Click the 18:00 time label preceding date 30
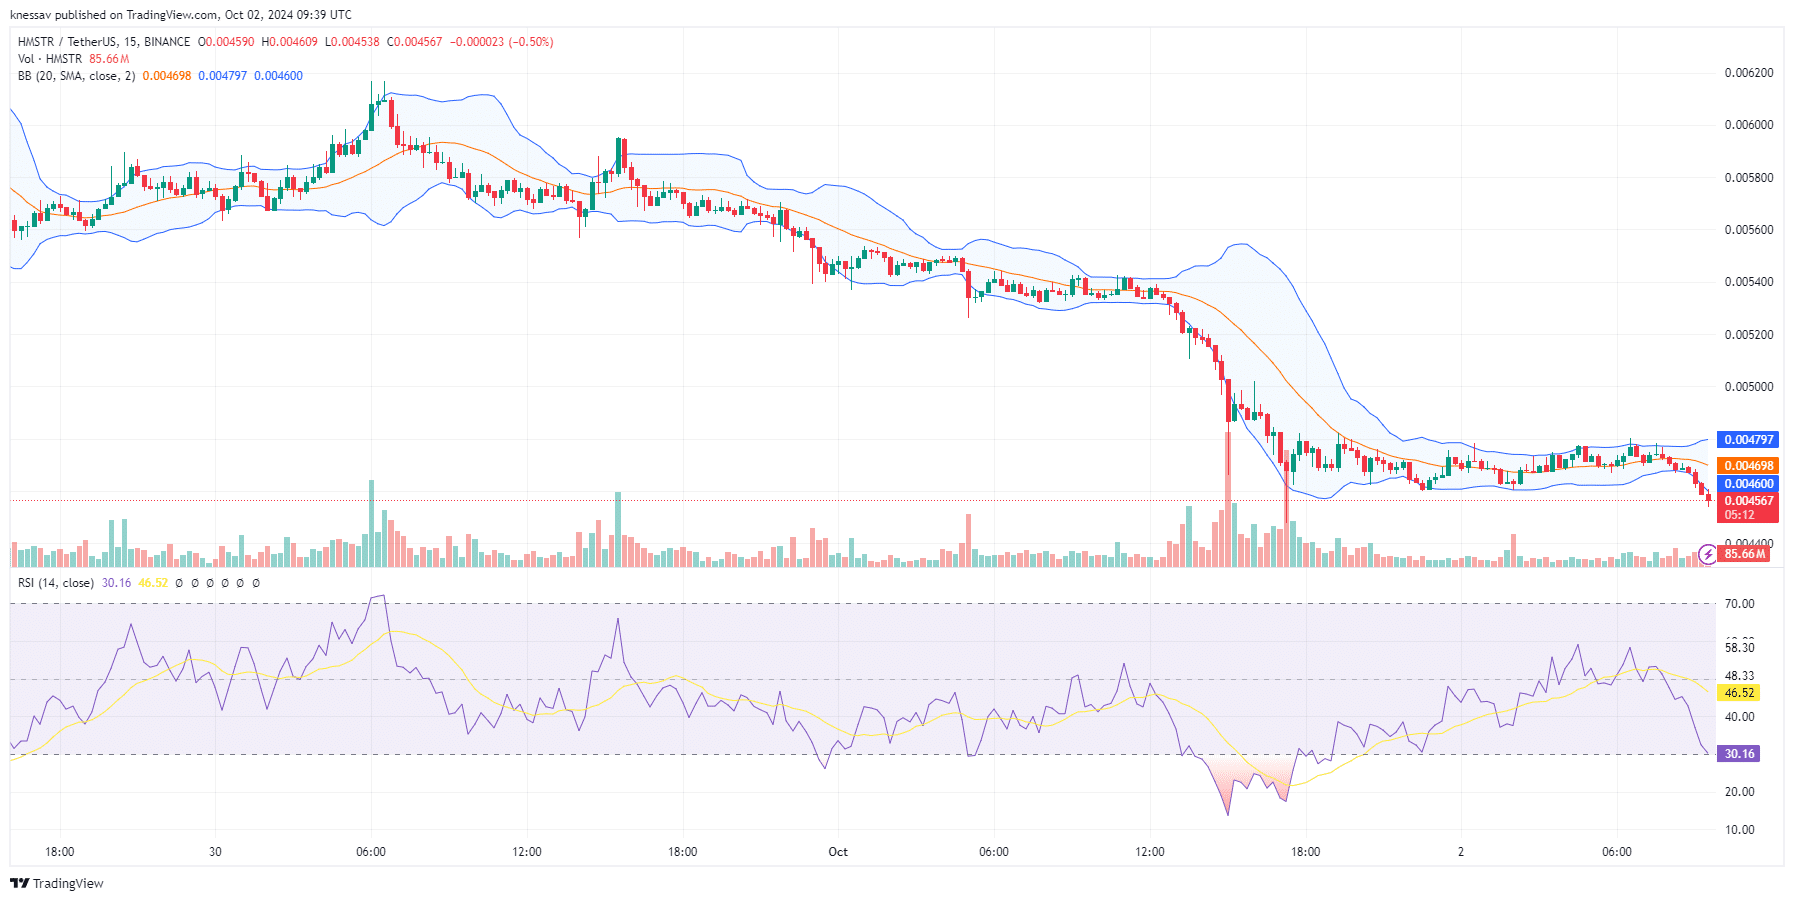 [59, 852]
